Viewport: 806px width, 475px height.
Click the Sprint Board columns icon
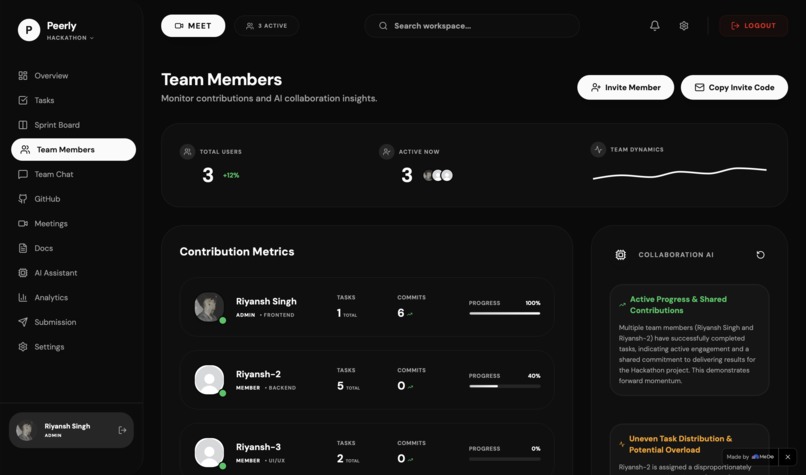[23, 125]
